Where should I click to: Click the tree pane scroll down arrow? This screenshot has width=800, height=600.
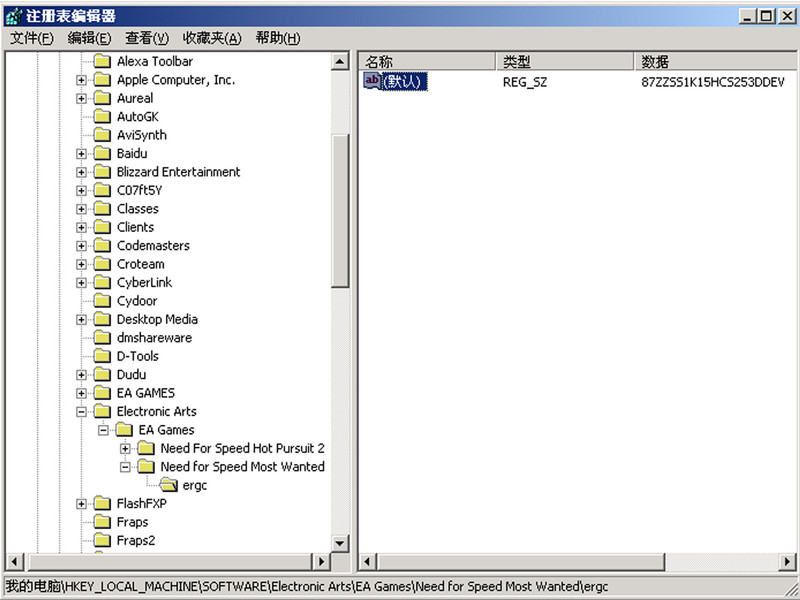pyautogui.click(x=340, y=543)
